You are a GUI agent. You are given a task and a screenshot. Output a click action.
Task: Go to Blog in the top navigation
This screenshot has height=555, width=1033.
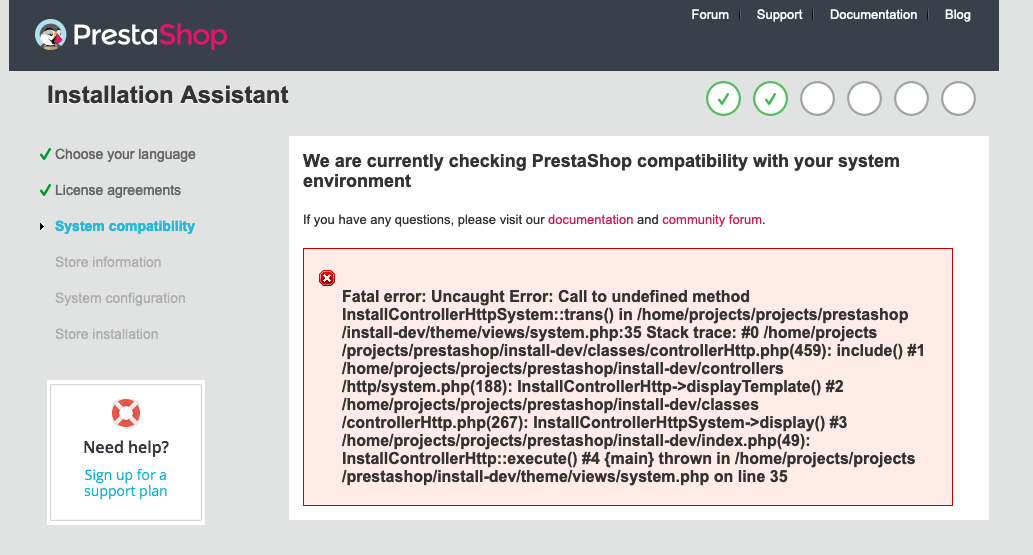[957, 15]
